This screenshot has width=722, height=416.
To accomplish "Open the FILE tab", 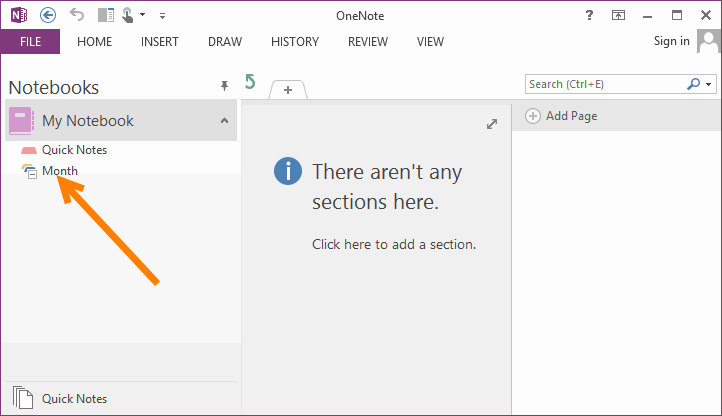I will pyautogui.click(x=30, y=41).
